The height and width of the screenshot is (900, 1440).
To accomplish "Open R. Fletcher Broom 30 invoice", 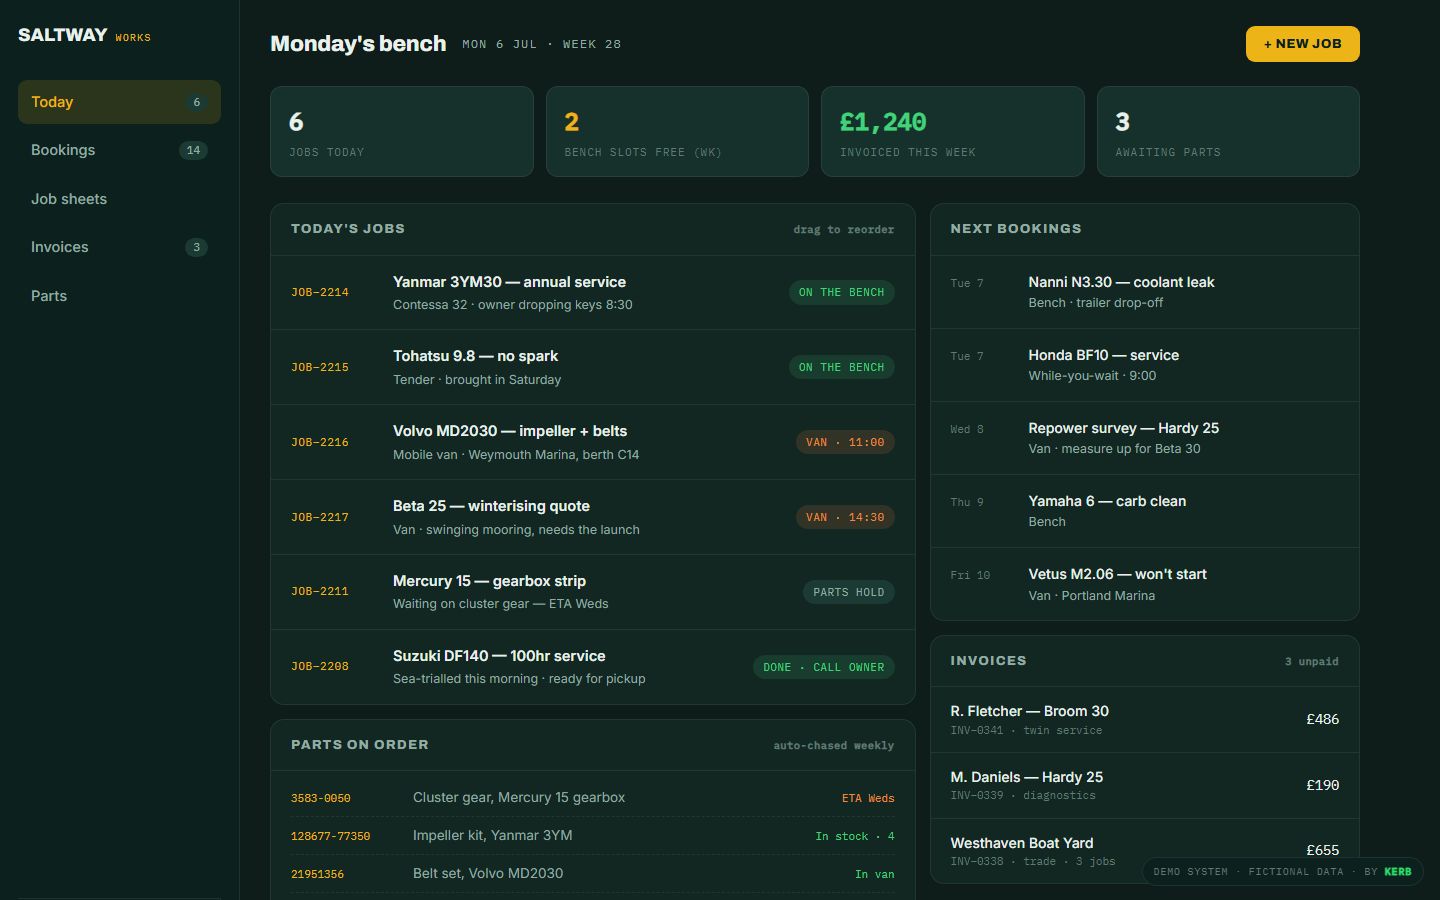I will pos(1145,720).
